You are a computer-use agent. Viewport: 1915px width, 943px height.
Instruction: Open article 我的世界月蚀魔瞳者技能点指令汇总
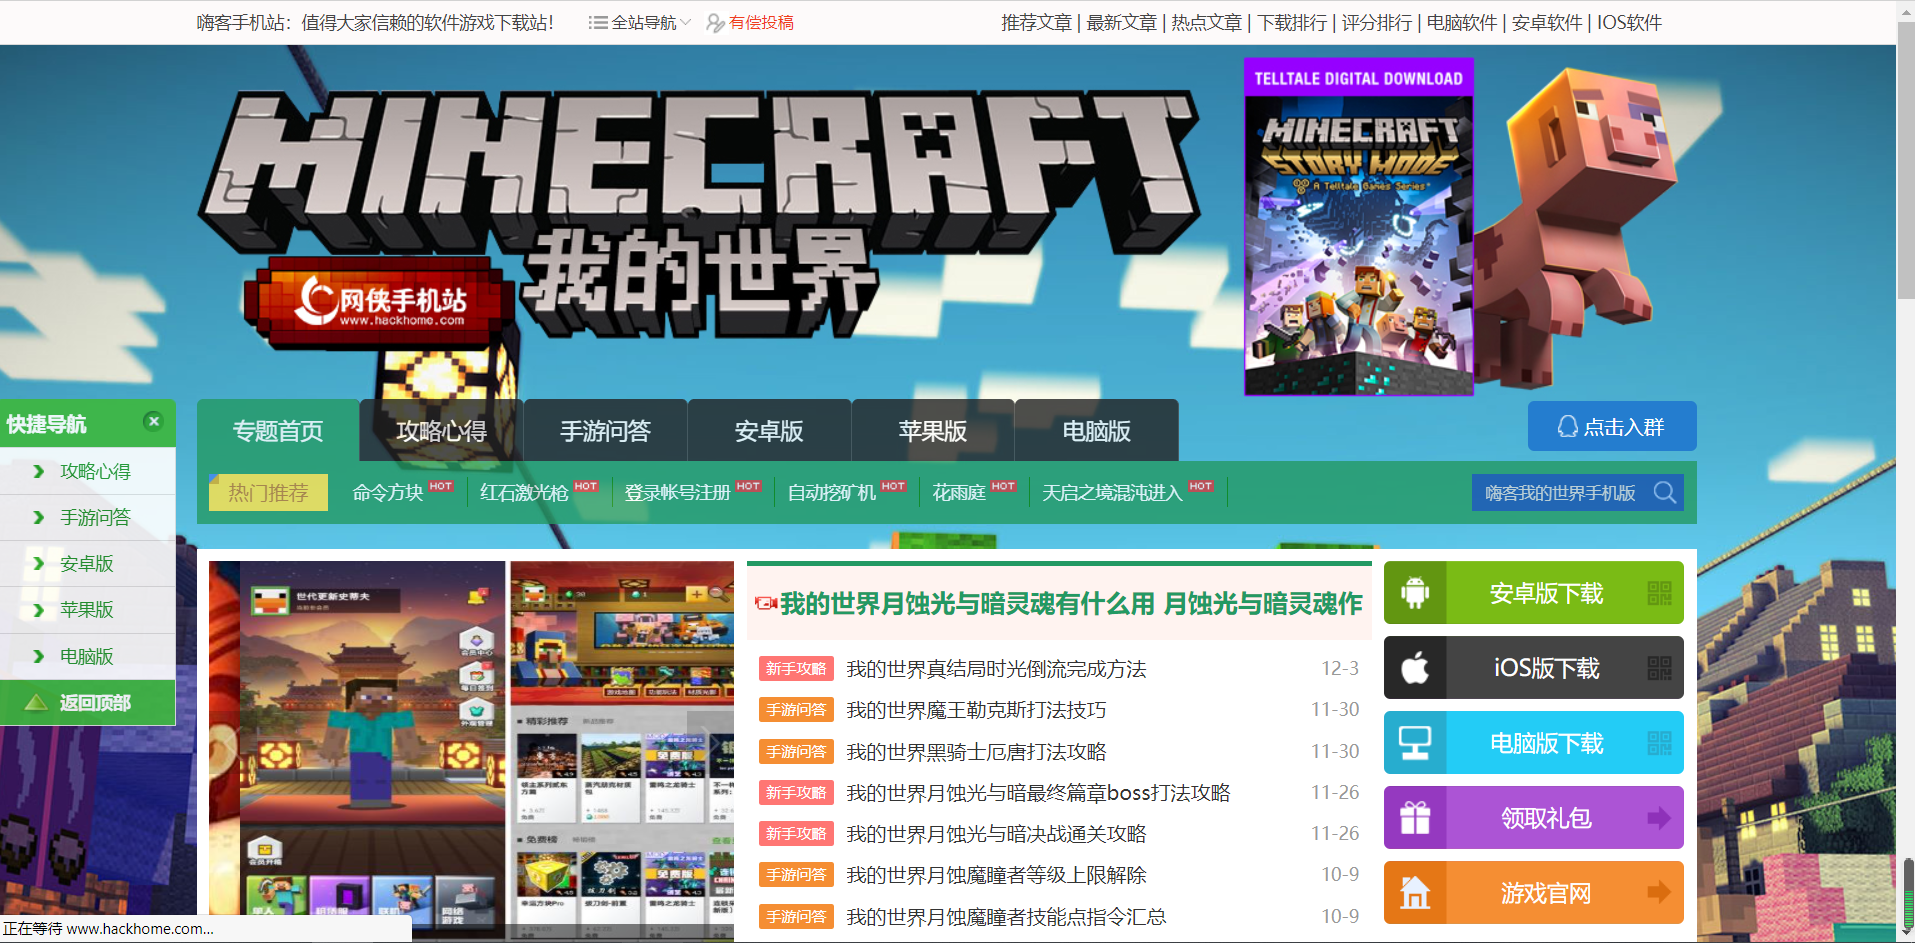1006,916
